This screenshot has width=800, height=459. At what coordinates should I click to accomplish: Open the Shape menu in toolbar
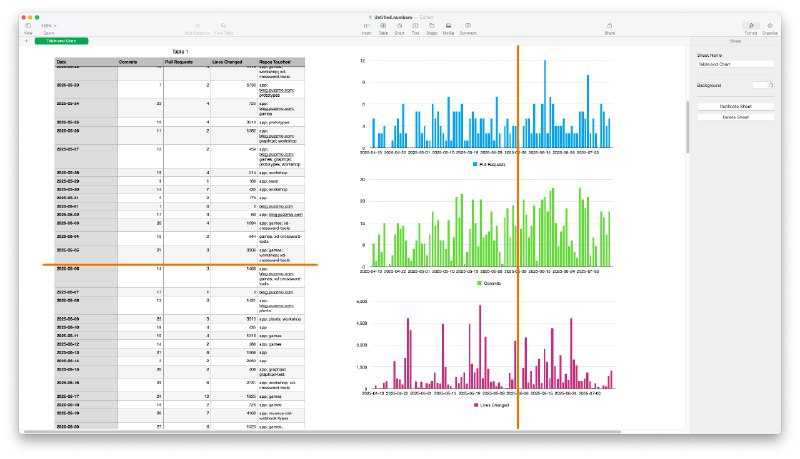click(x=432, y=25)
